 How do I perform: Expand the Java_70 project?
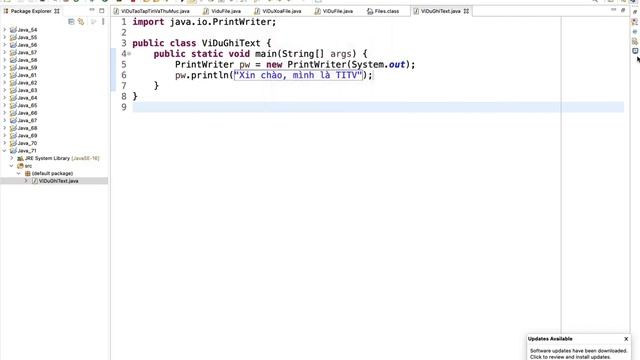pyautogui.click(x=4, y=143)
